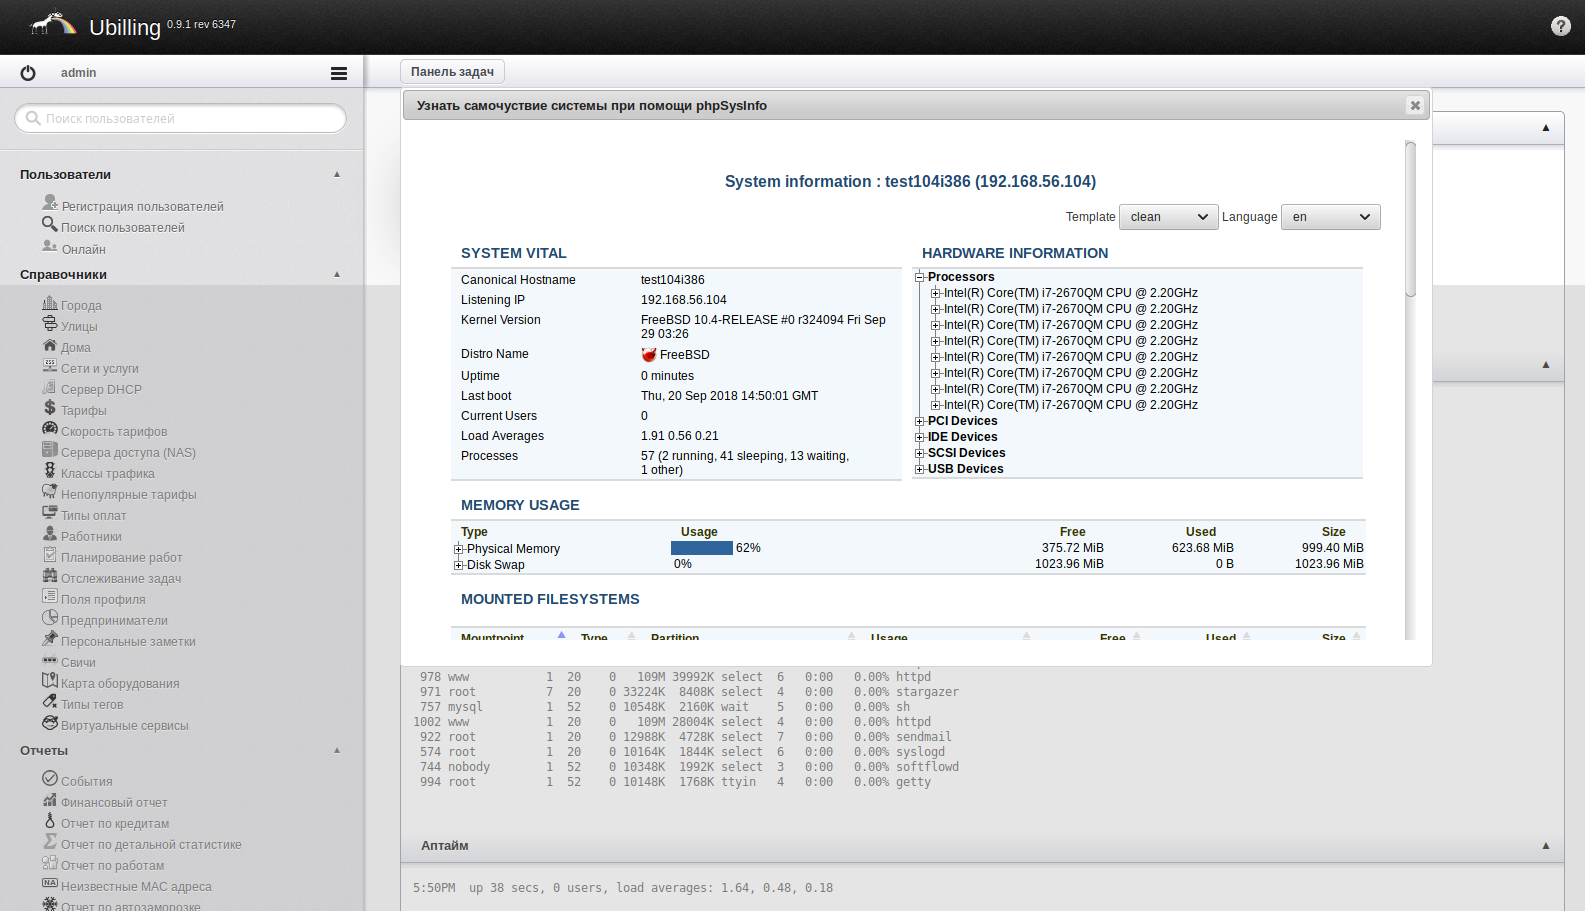Open Виртуальные сервисы link
The width and height of the screenshot is (1585, 911).
coord(124,726)
